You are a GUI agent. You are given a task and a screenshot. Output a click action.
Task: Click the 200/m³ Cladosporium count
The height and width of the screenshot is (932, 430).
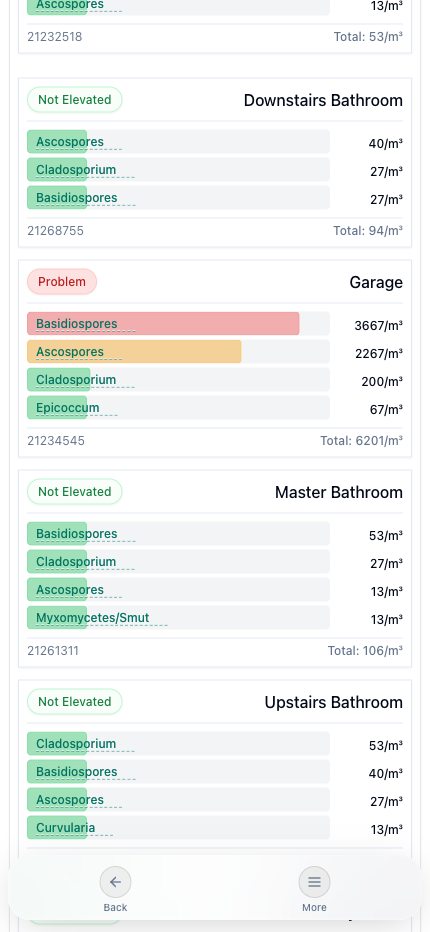tap(382, 382)
